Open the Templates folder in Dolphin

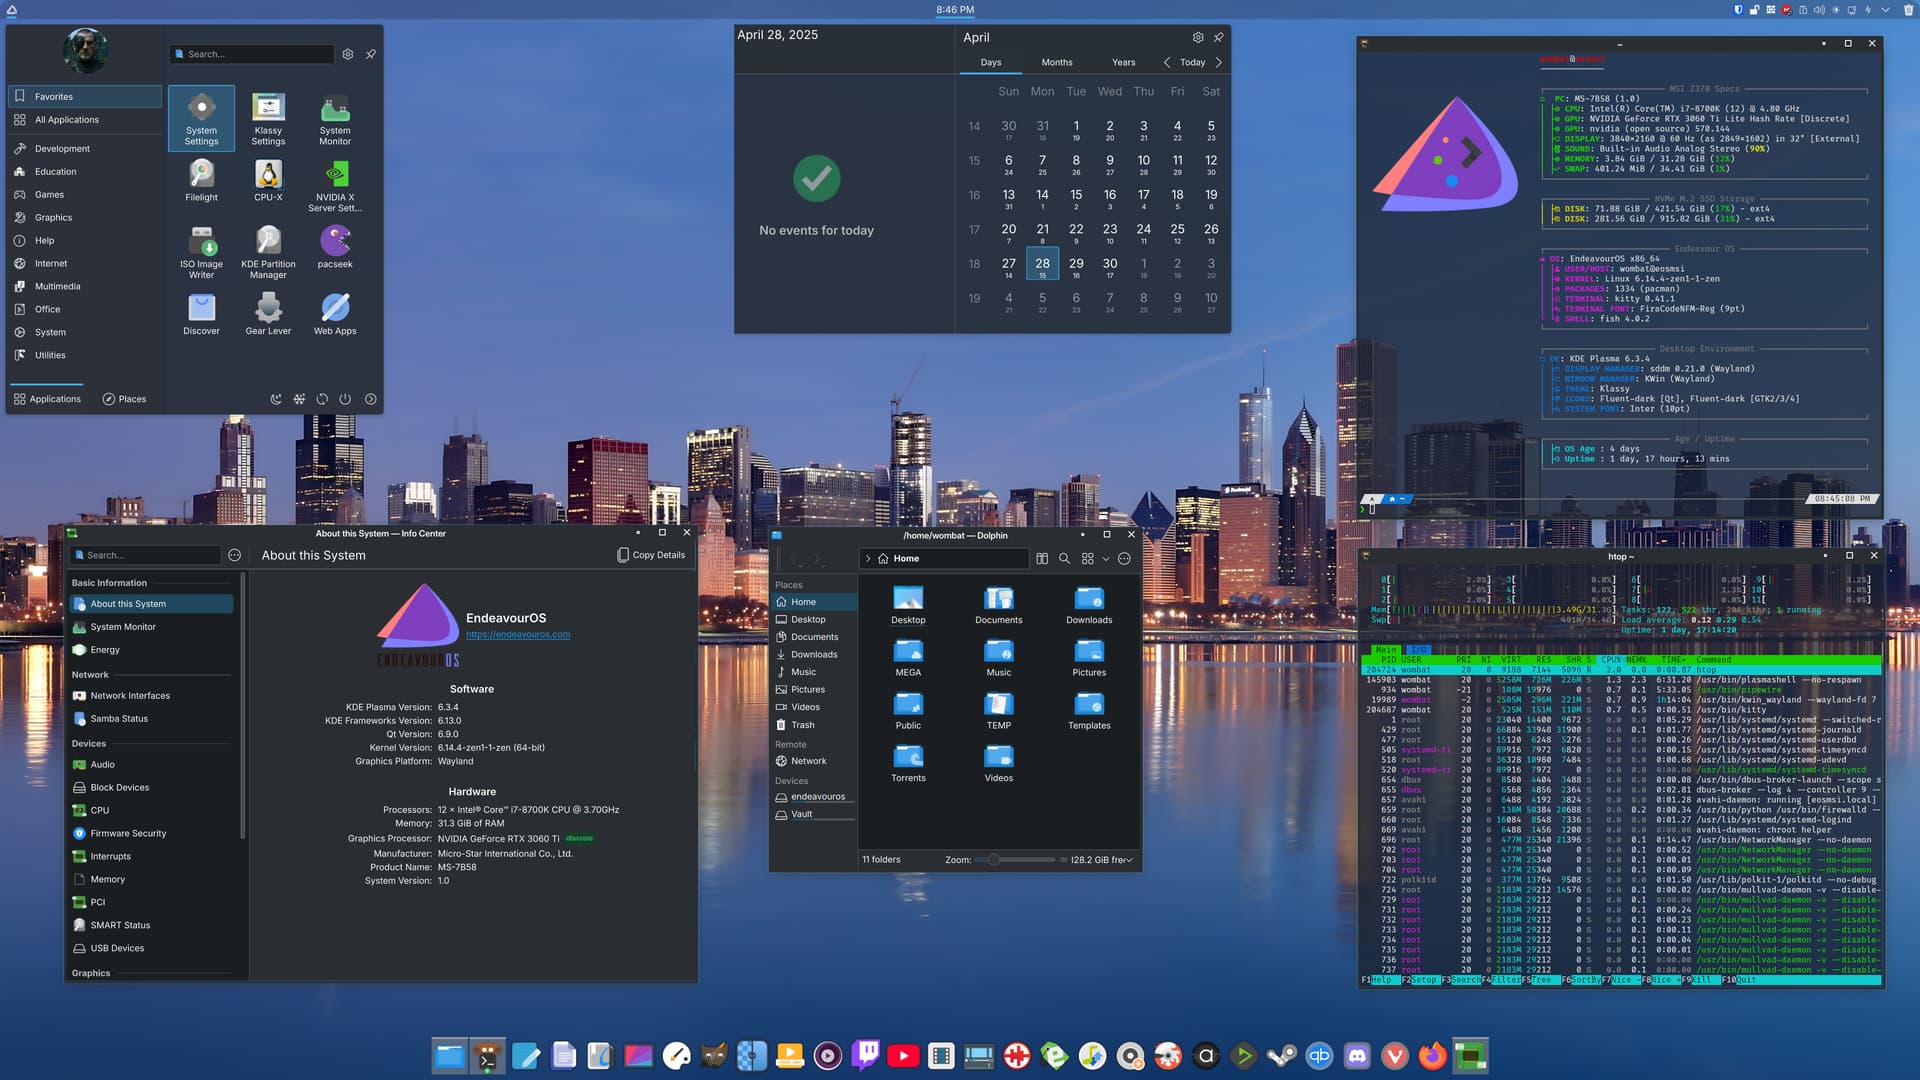(1089, 711)
